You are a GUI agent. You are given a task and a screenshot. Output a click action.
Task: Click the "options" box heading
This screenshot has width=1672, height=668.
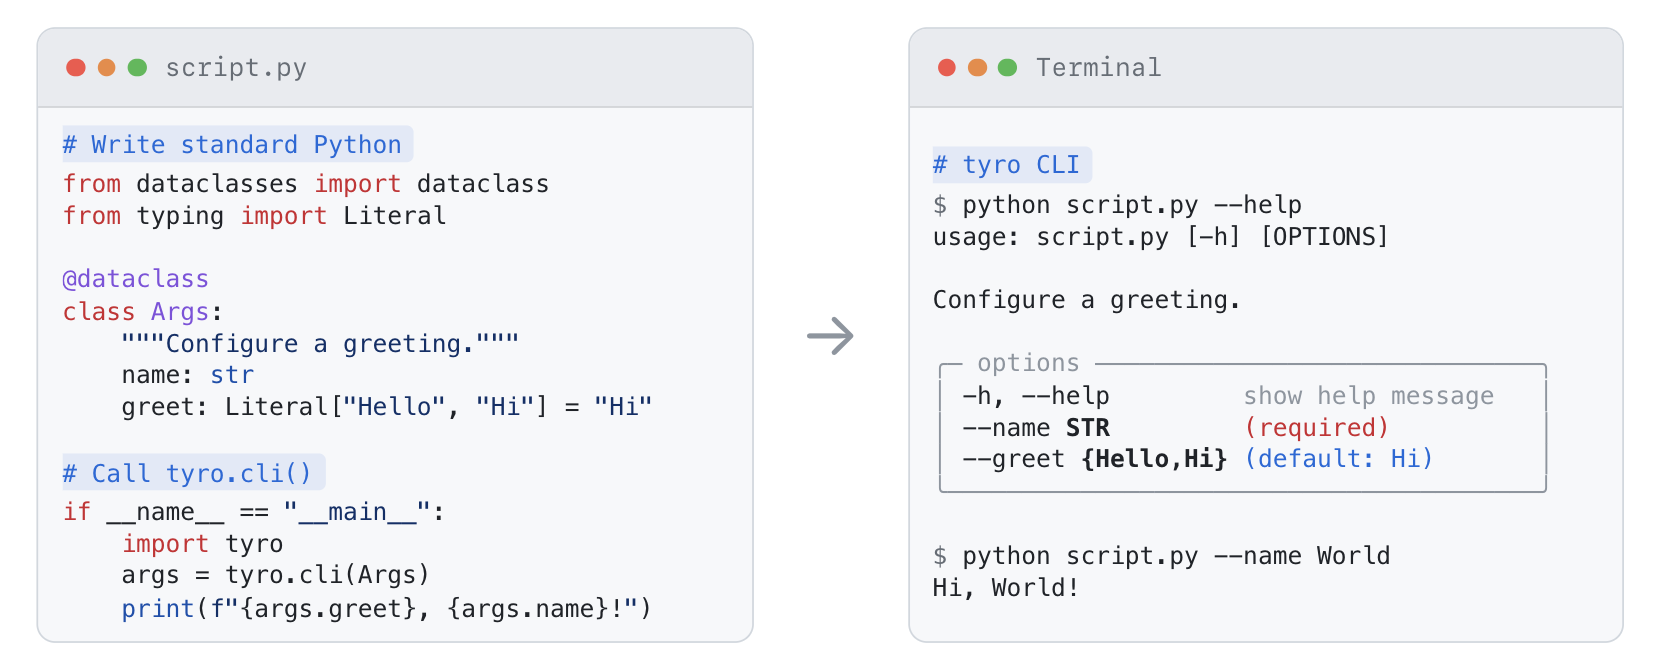click(1028, 363)
